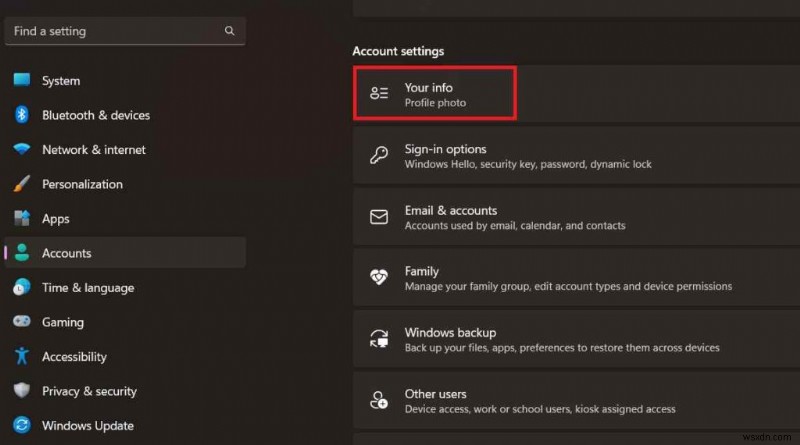Screen dimensions: 800x445
Task: Open Network & internet settings
Action: click(125, 150)
